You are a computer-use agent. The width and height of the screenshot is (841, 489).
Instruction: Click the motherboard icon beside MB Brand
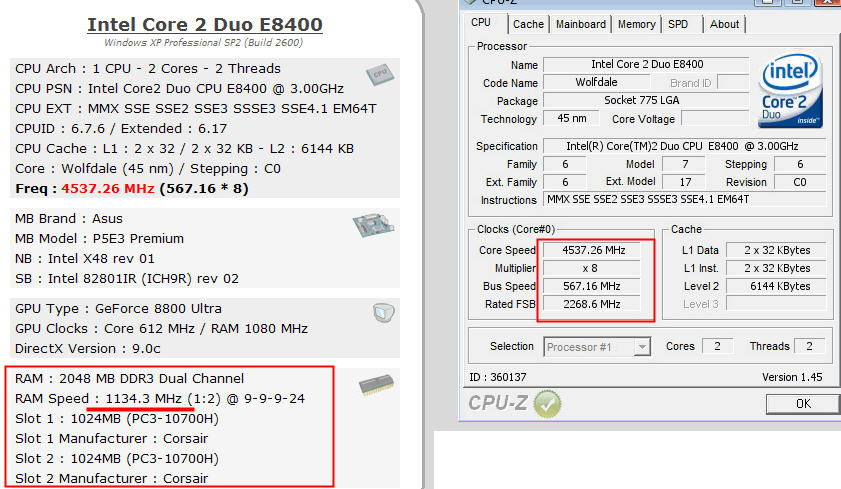pos(373,225)
